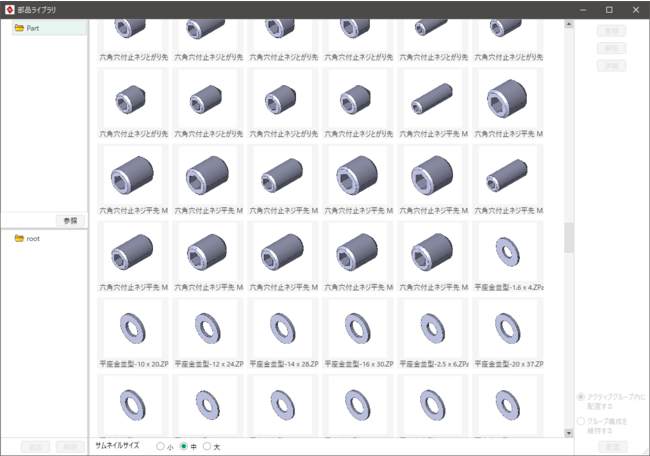This screenshot has width=650, height=456.
Task: Click the 追加 add button
Action: pyautogui.click(x=35, y=446)
